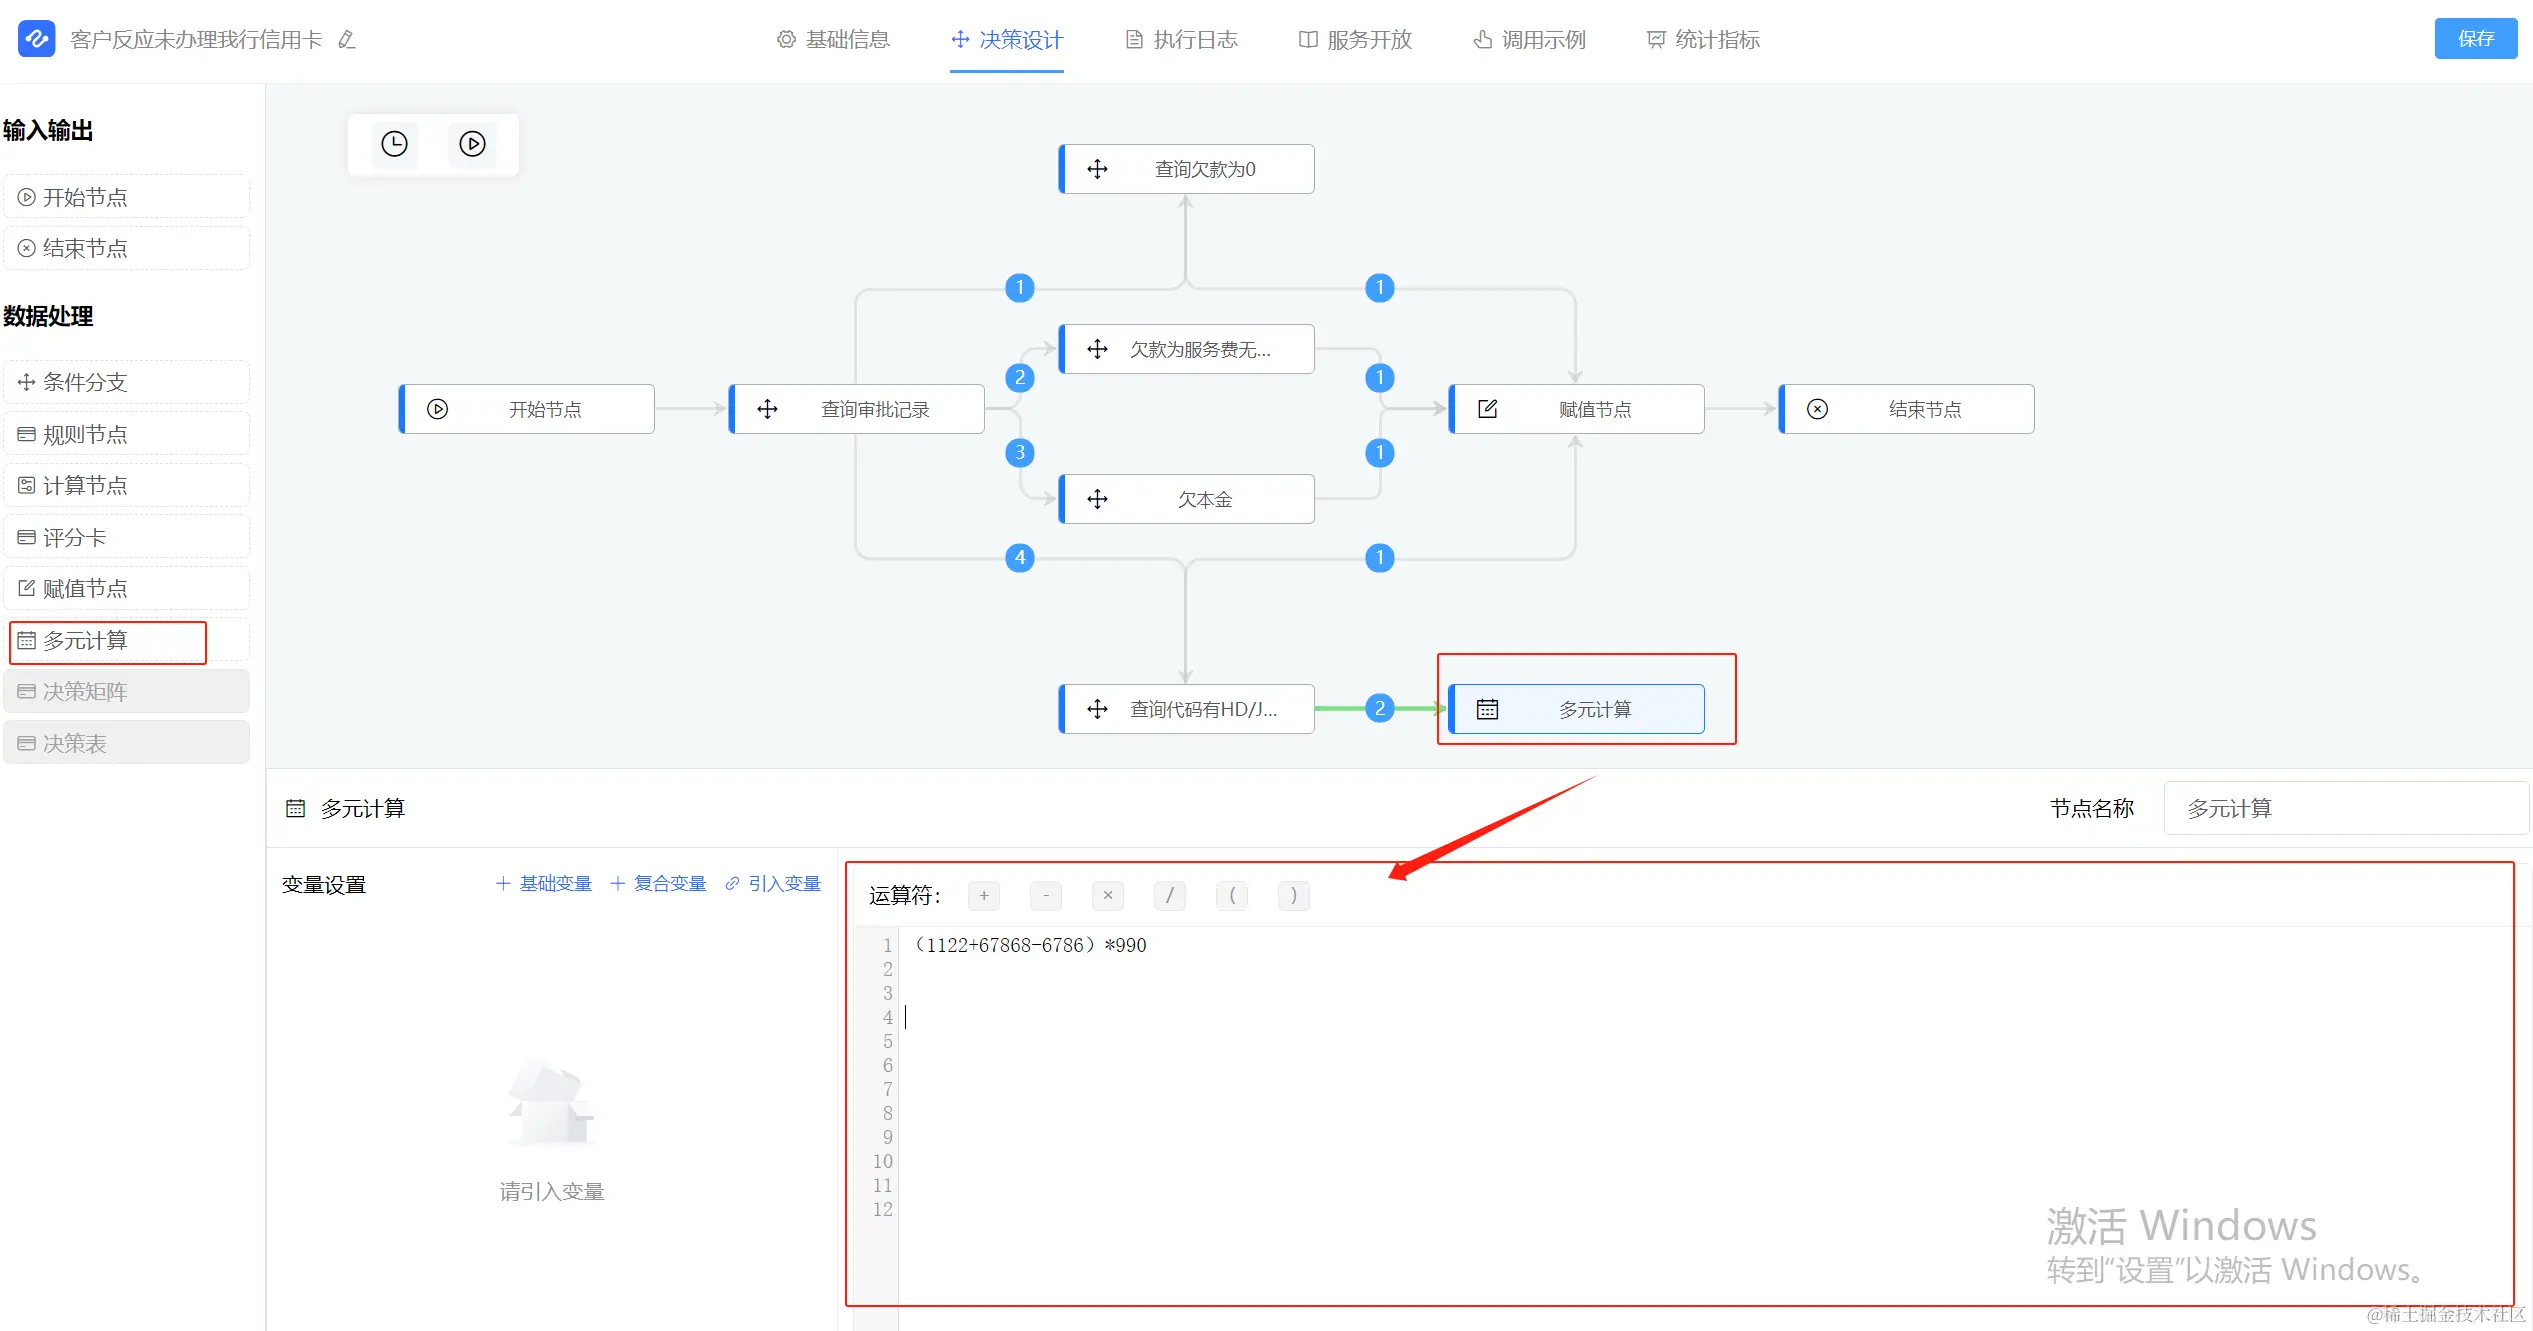Insert the multiply operator
The width and height of the screenshot is (2533, 1331).
tap(1108, 896)
